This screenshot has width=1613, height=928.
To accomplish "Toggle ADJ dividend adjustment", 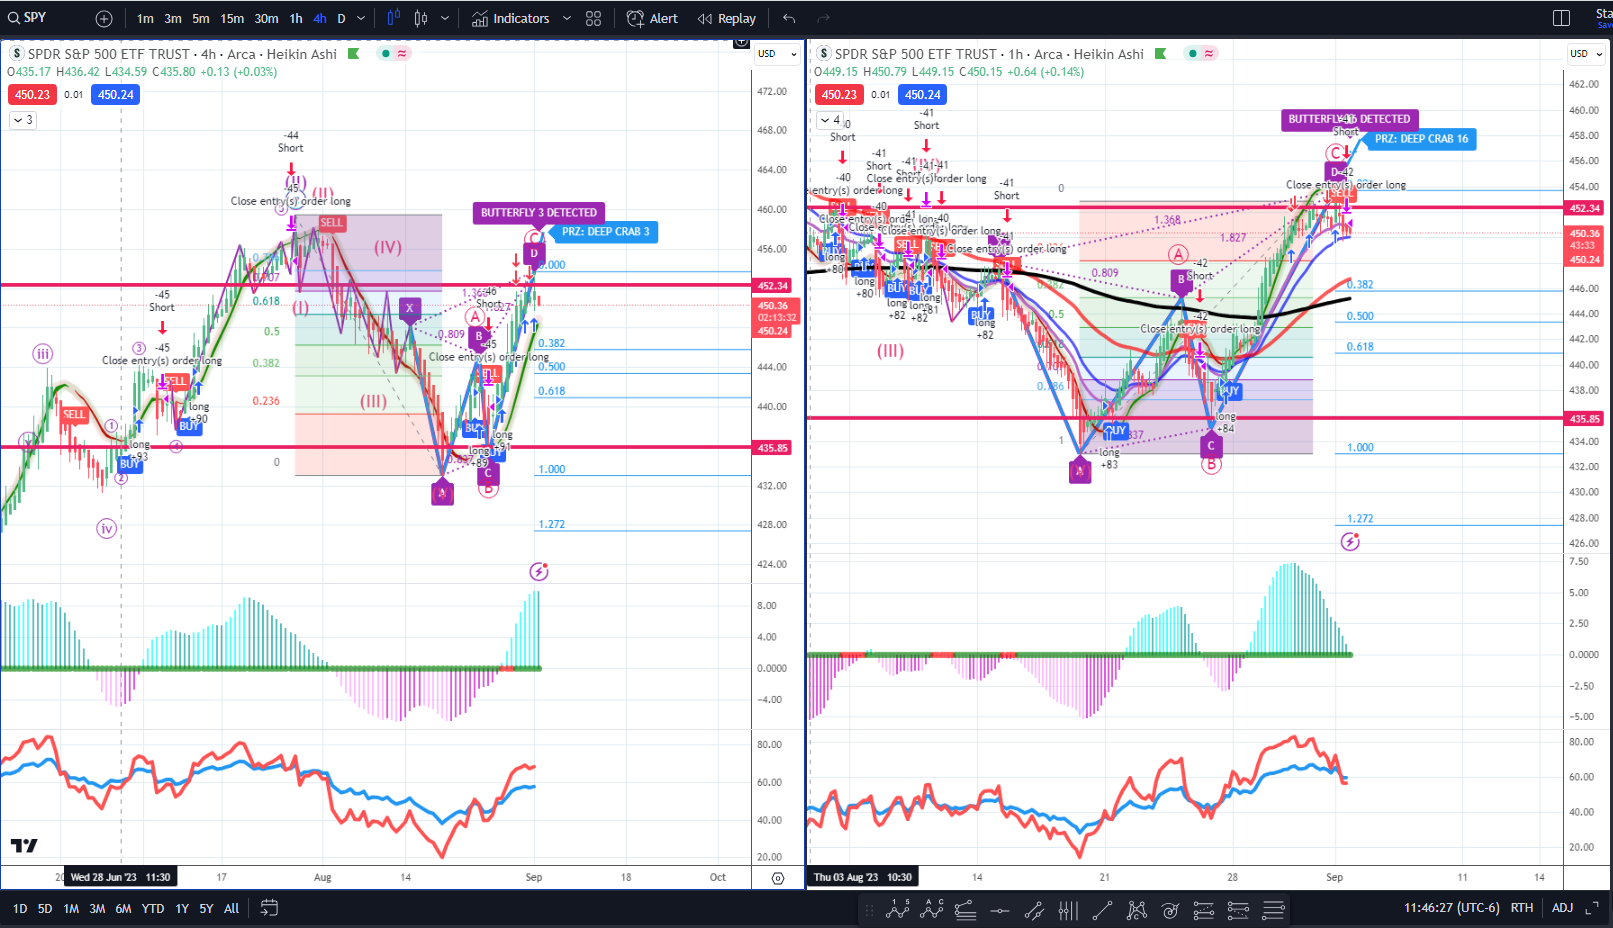I will [1562, 908].
